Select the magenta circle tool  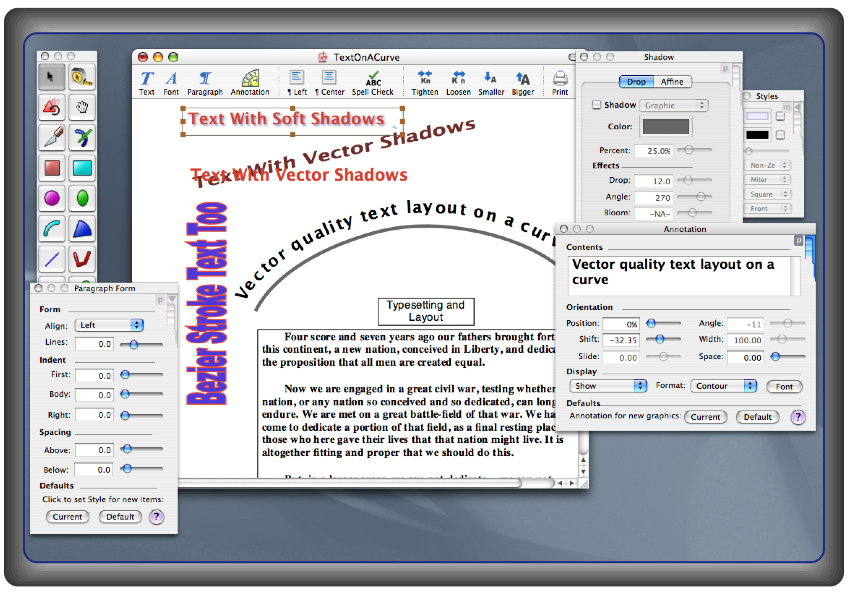52,198
